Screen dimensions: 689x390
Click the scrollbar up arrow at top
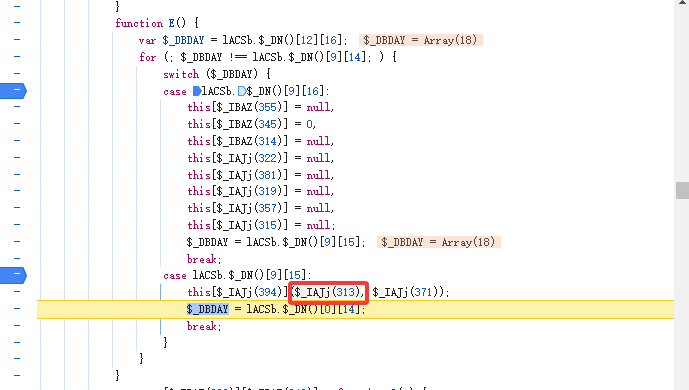[x=682, y=3]
